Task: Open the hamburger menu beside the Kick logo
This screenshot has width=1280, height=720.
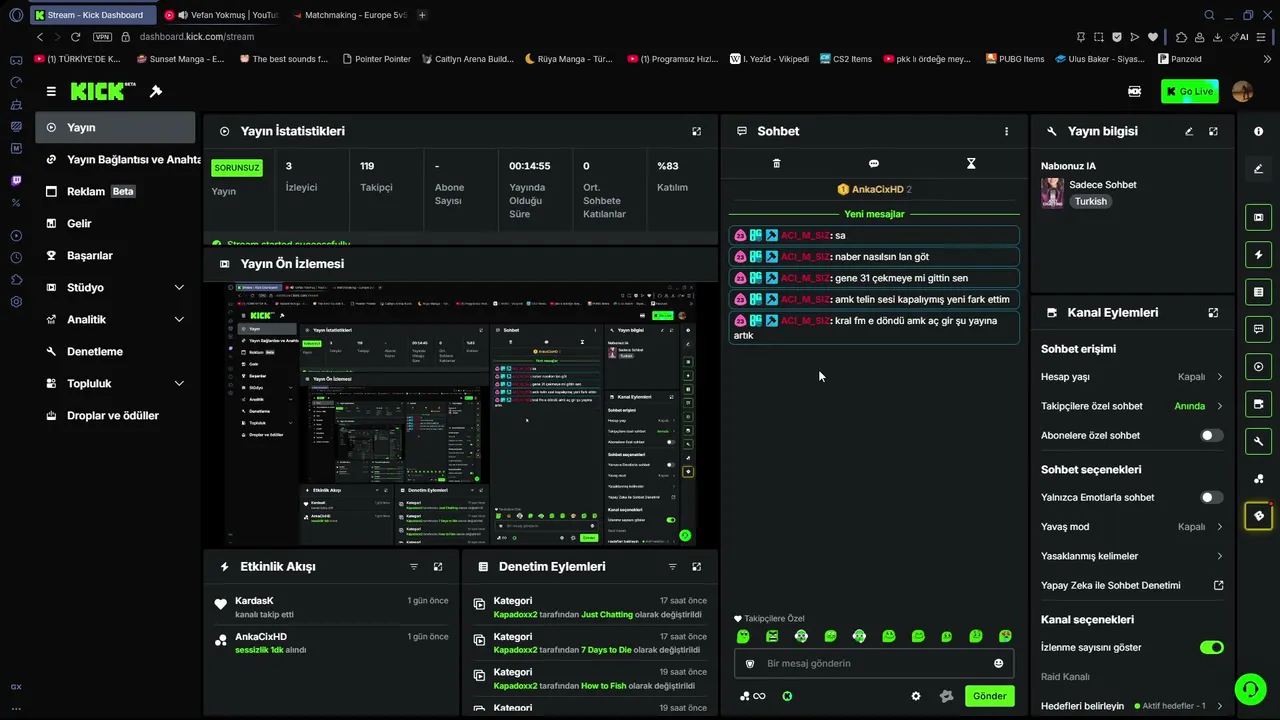Action: pos(51,91)
